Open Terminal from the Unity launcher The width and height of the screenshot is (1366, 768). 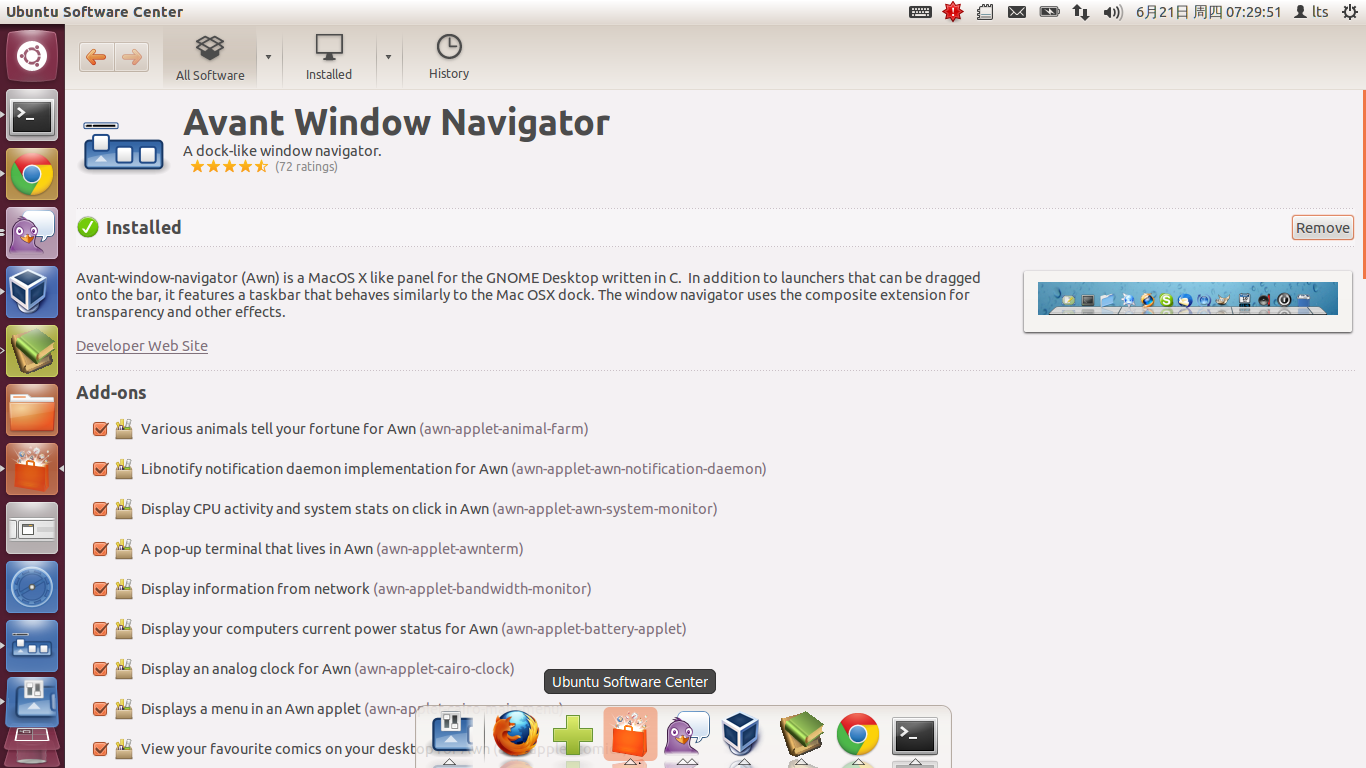32,116
